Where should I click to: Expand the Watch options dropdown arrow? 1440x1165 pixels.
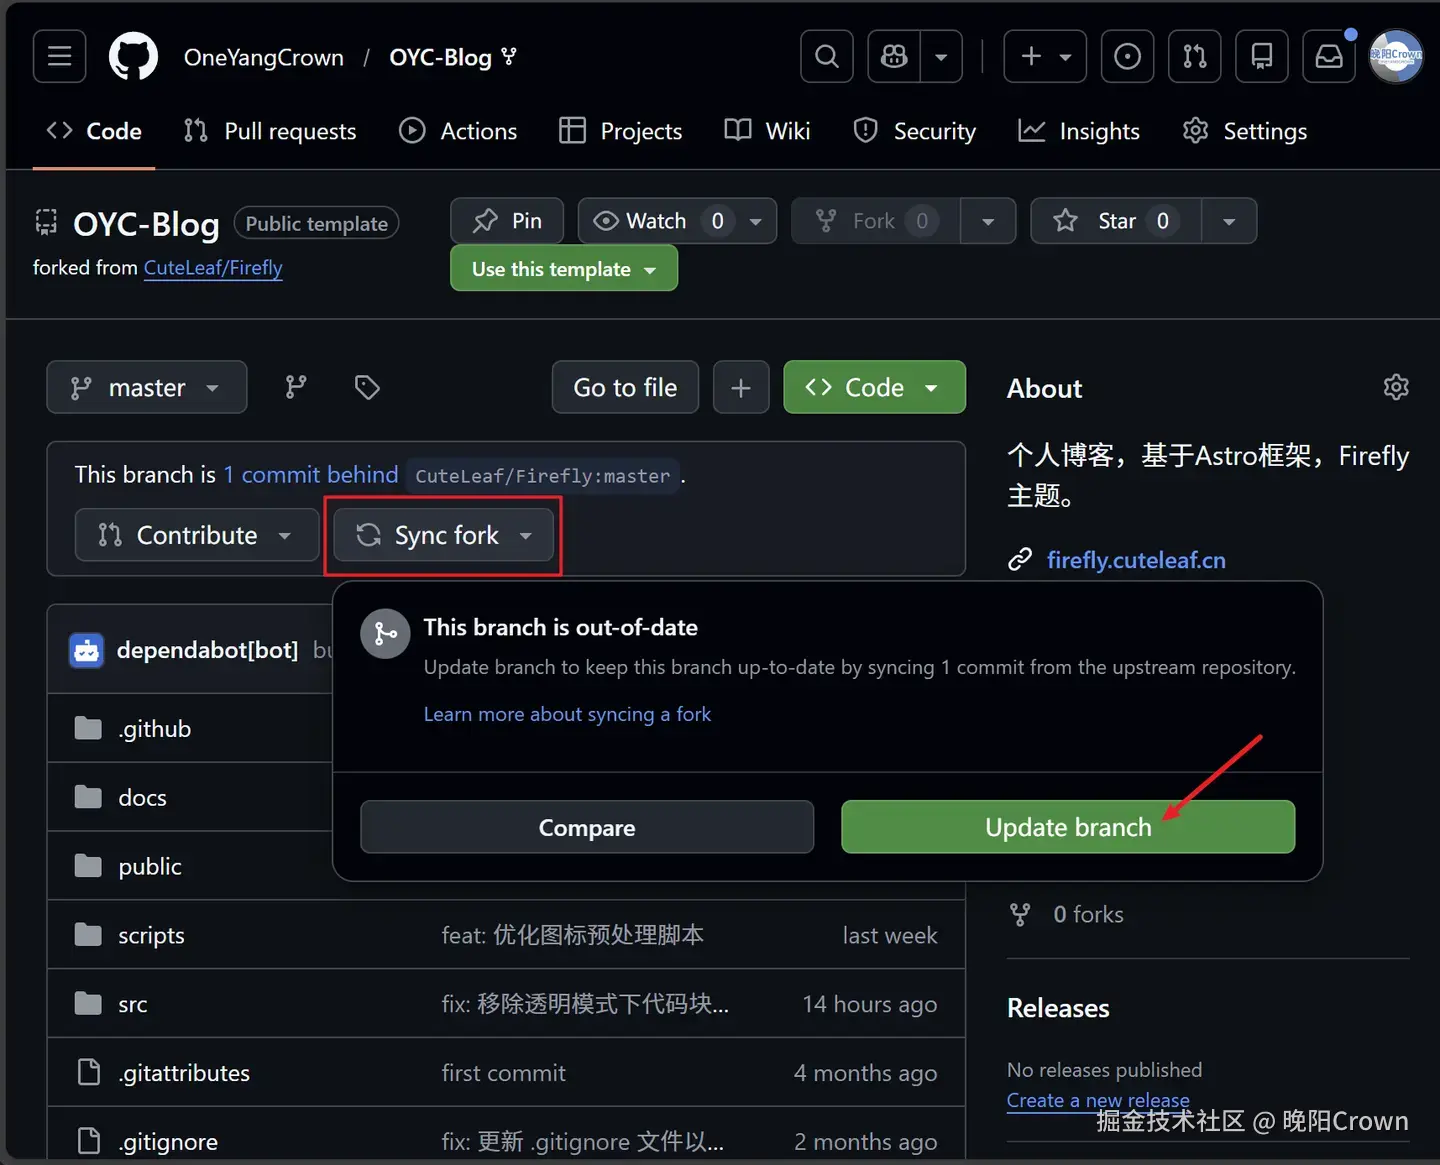pos(757,221)
